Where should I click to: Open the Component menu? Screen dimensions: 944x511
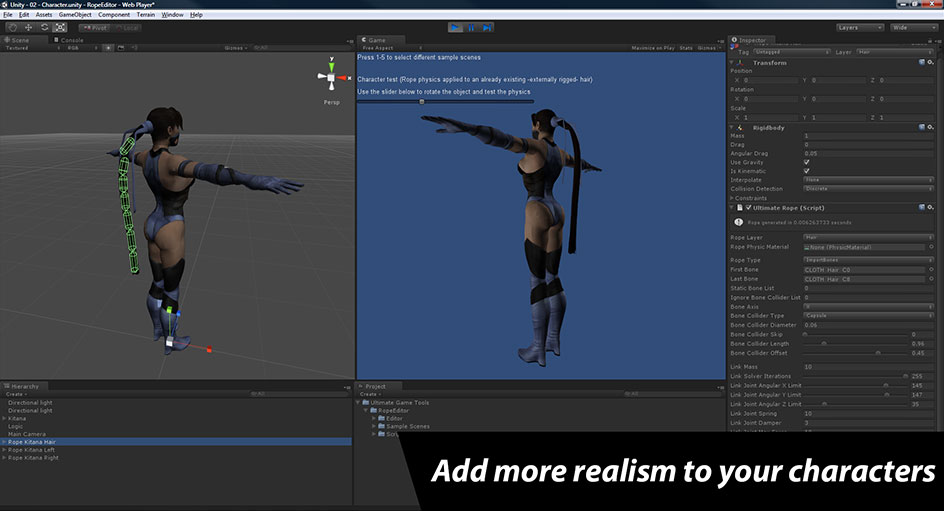coord(114,14)
